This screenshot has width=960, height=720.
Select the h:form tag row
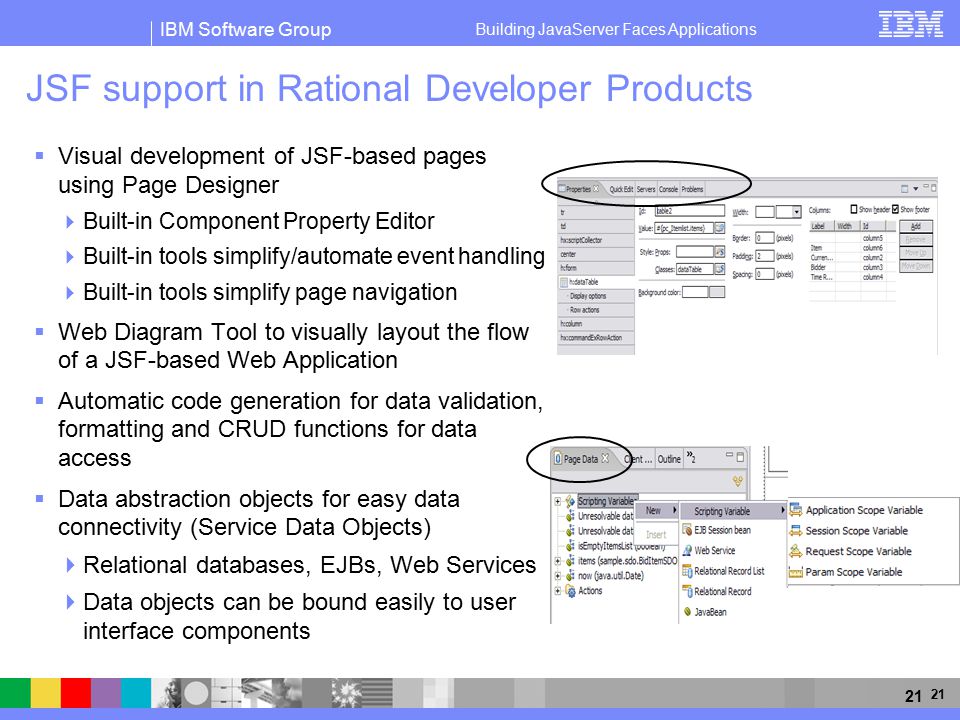[596, 268]
